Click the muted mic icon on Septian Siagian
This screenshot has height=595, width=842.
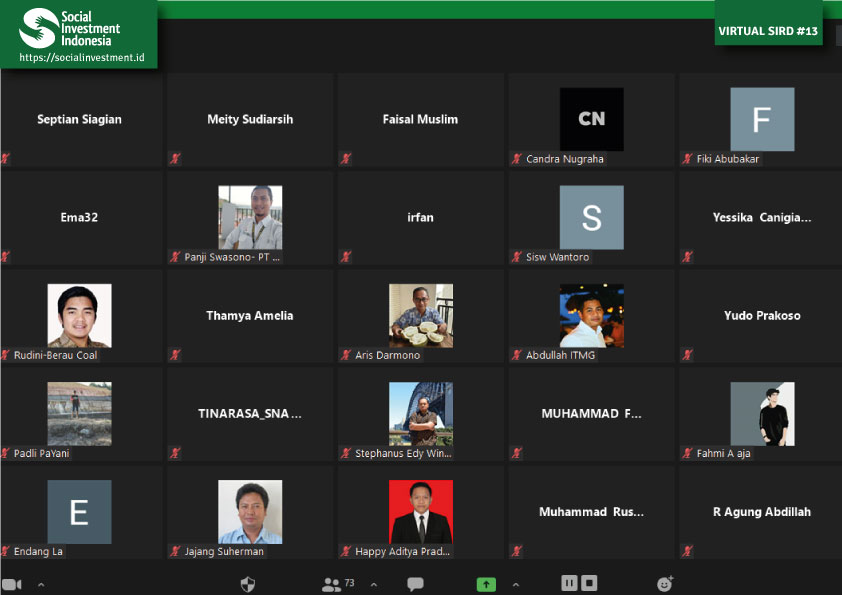[x=6, y=159]
